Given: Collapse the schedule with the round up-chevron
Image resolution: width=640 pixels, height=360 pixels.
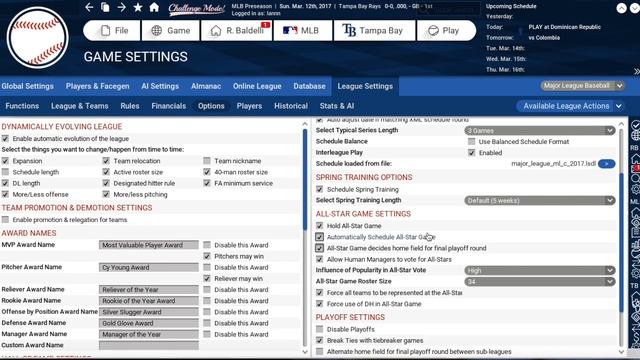Looking at the screenshot, I should 621,8.
